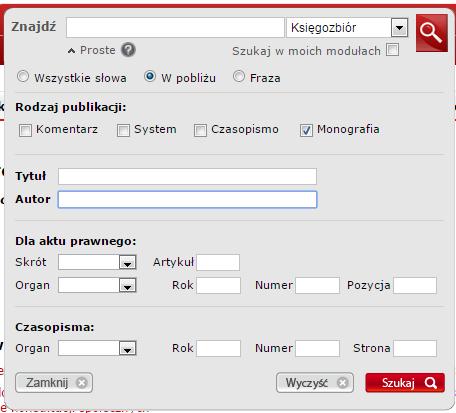
Task: Click the Autor input field
Action: [x=187, y=199]
